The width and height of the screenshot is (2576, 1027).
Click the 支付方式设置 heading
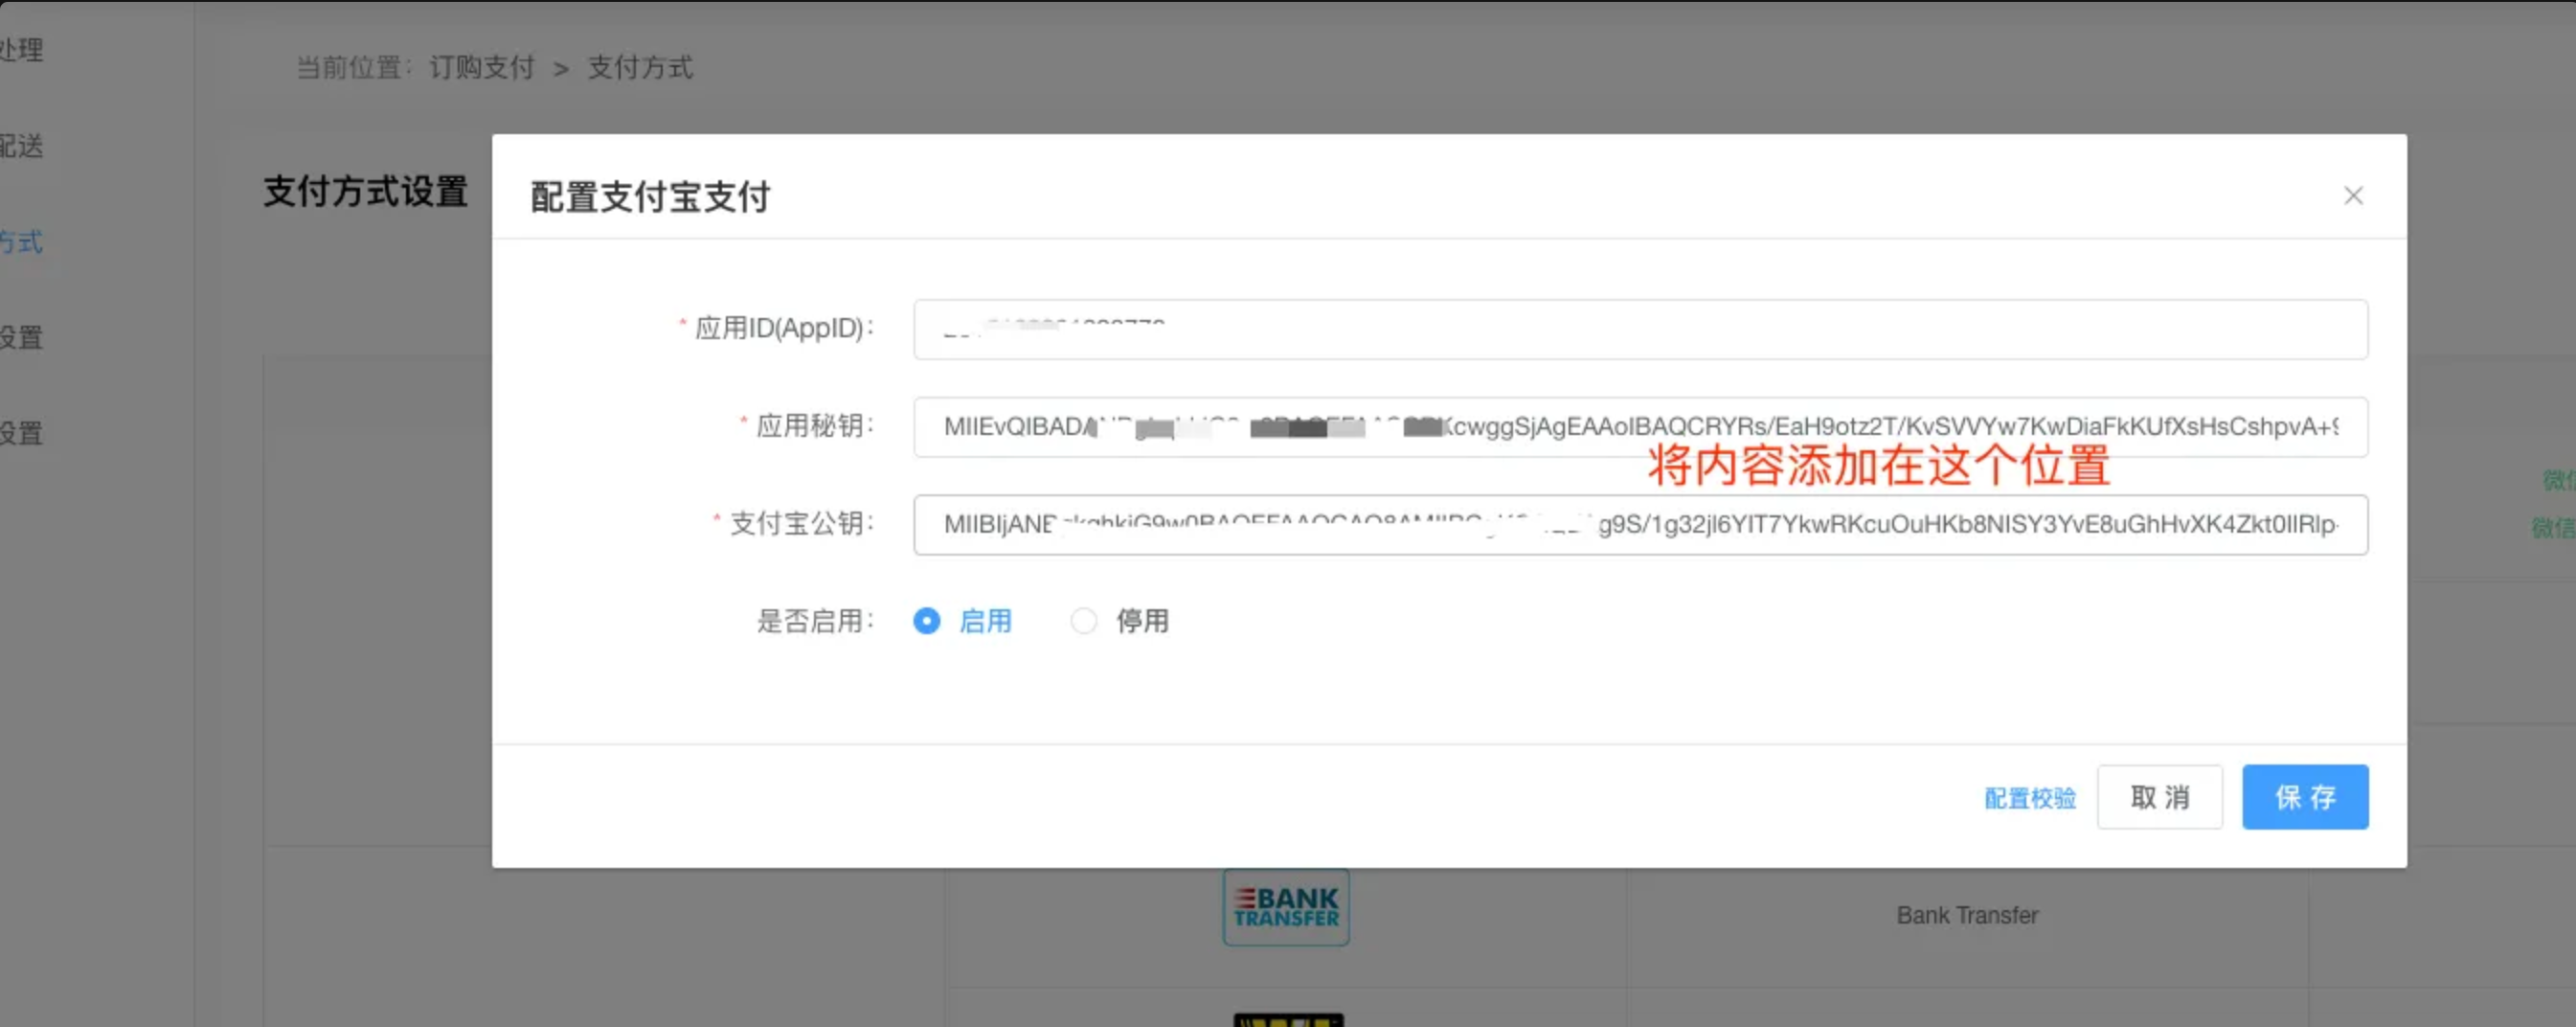[x=366, y=191]
